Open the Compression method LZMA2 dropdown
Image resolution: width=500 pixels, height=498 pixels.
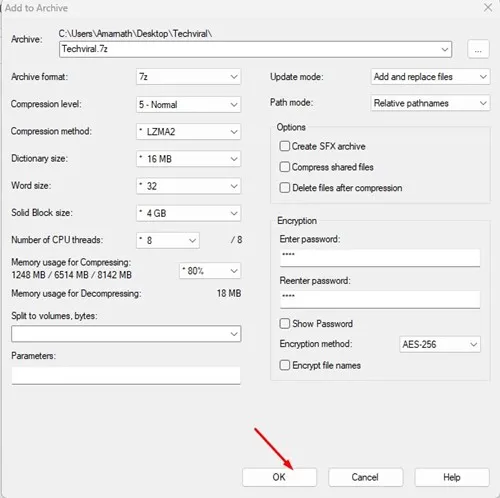[188, 132]
